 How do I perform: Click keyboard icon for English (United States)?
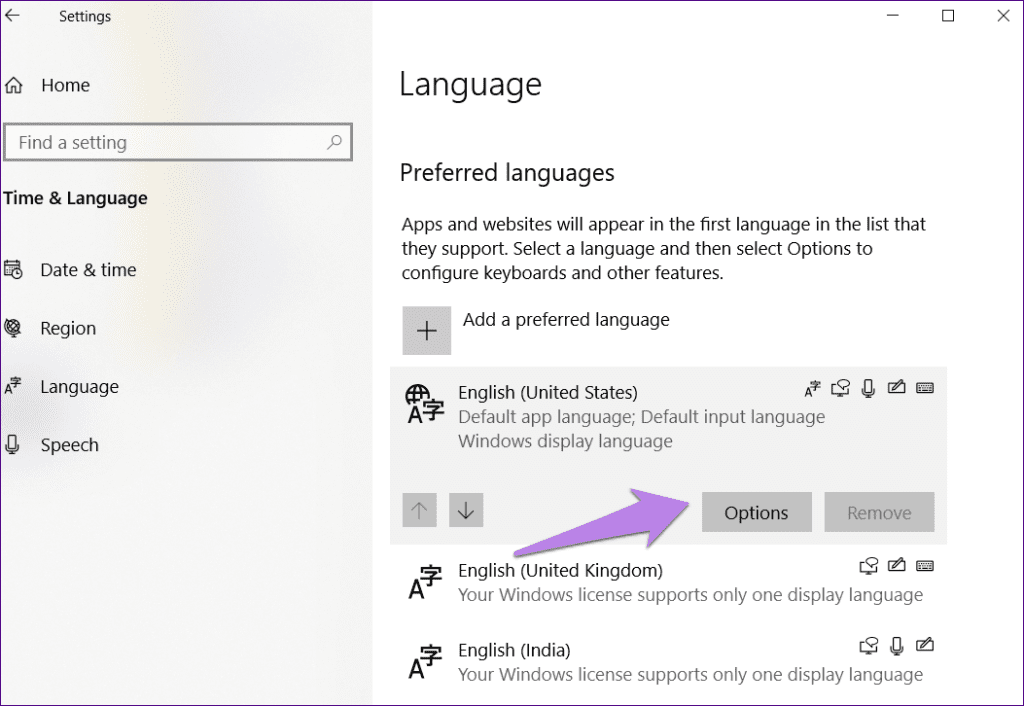point(925,388)
